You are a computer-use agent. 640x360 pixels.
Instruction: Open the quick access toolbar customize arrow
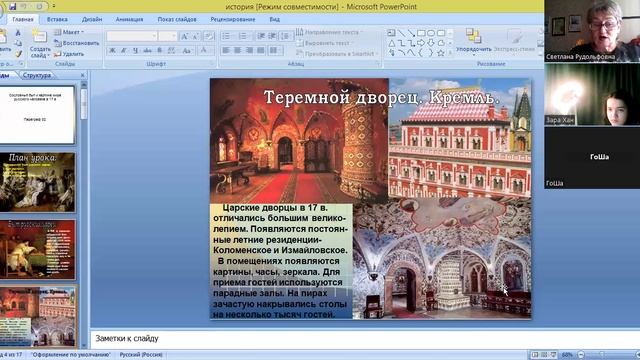pos(54,6)
